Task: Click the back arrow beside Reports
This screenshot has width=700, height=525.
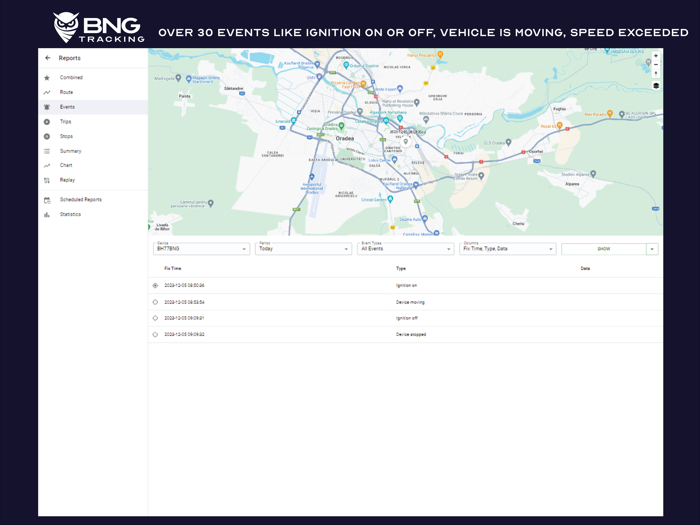Action: [x=48, y=58]
